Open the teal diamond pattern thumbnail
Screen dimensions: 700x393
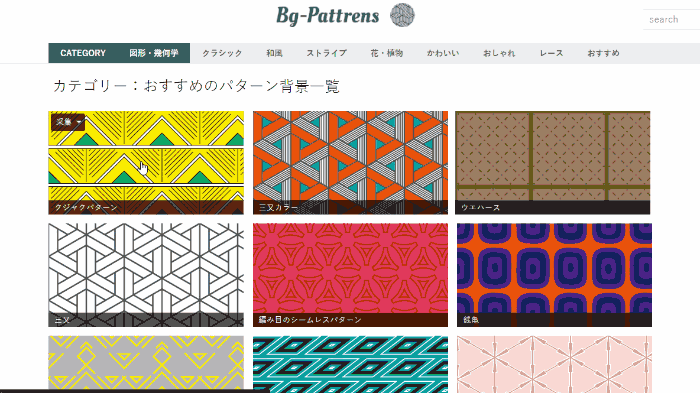(350, 364)
